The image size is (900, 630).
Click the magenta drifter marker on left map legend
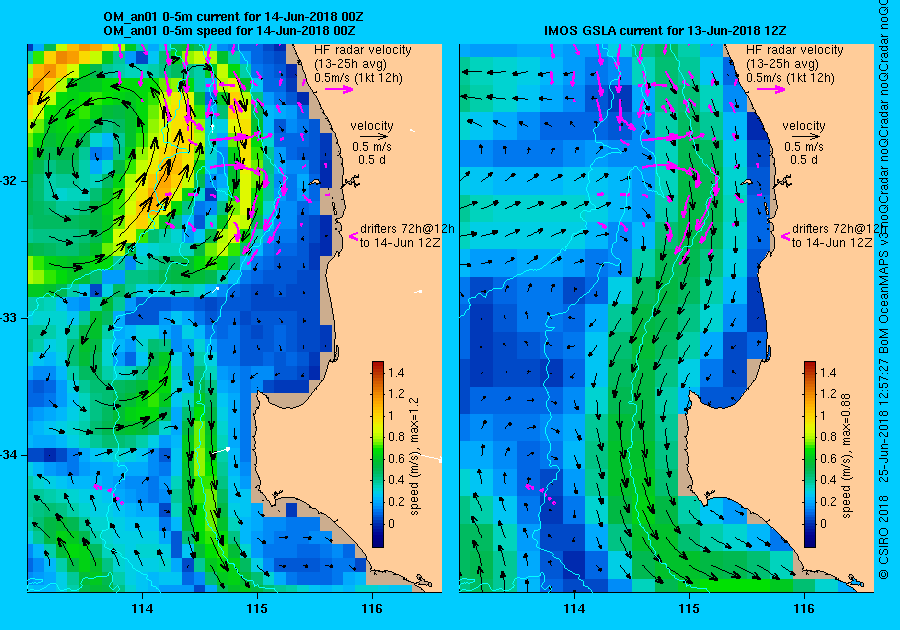354,236
